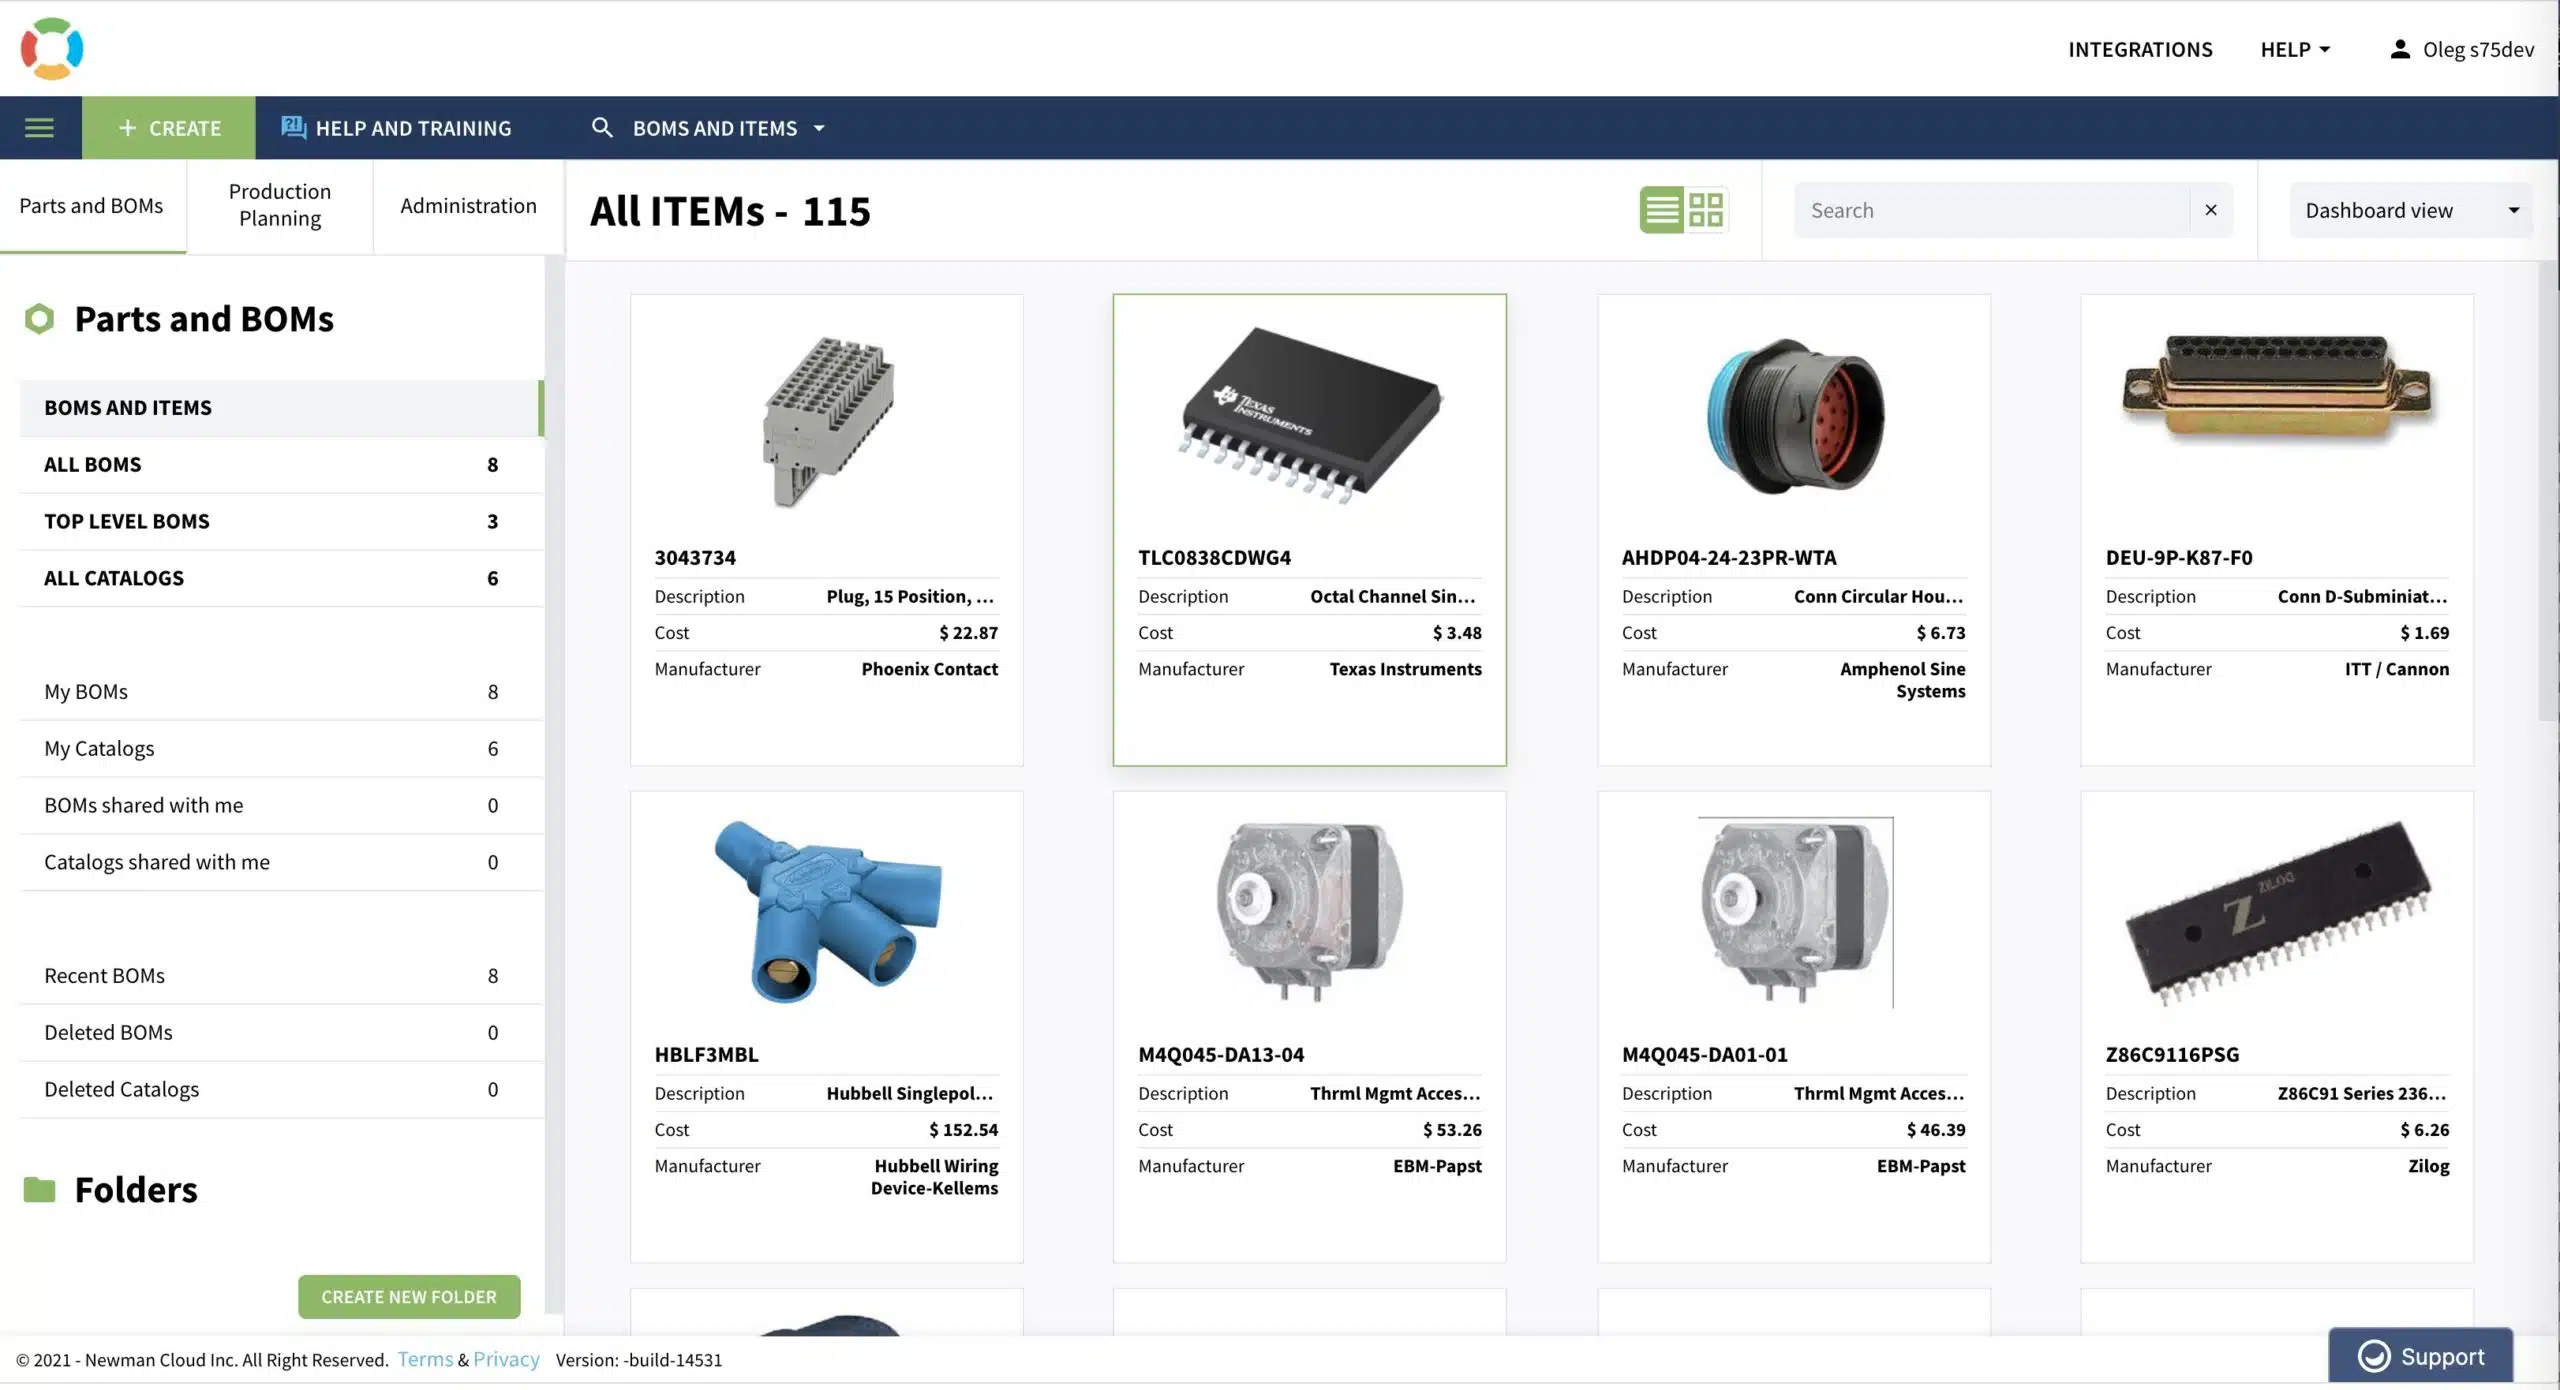
Task: Open ALL CATALOGS list
Action: [x=281, y=578]
